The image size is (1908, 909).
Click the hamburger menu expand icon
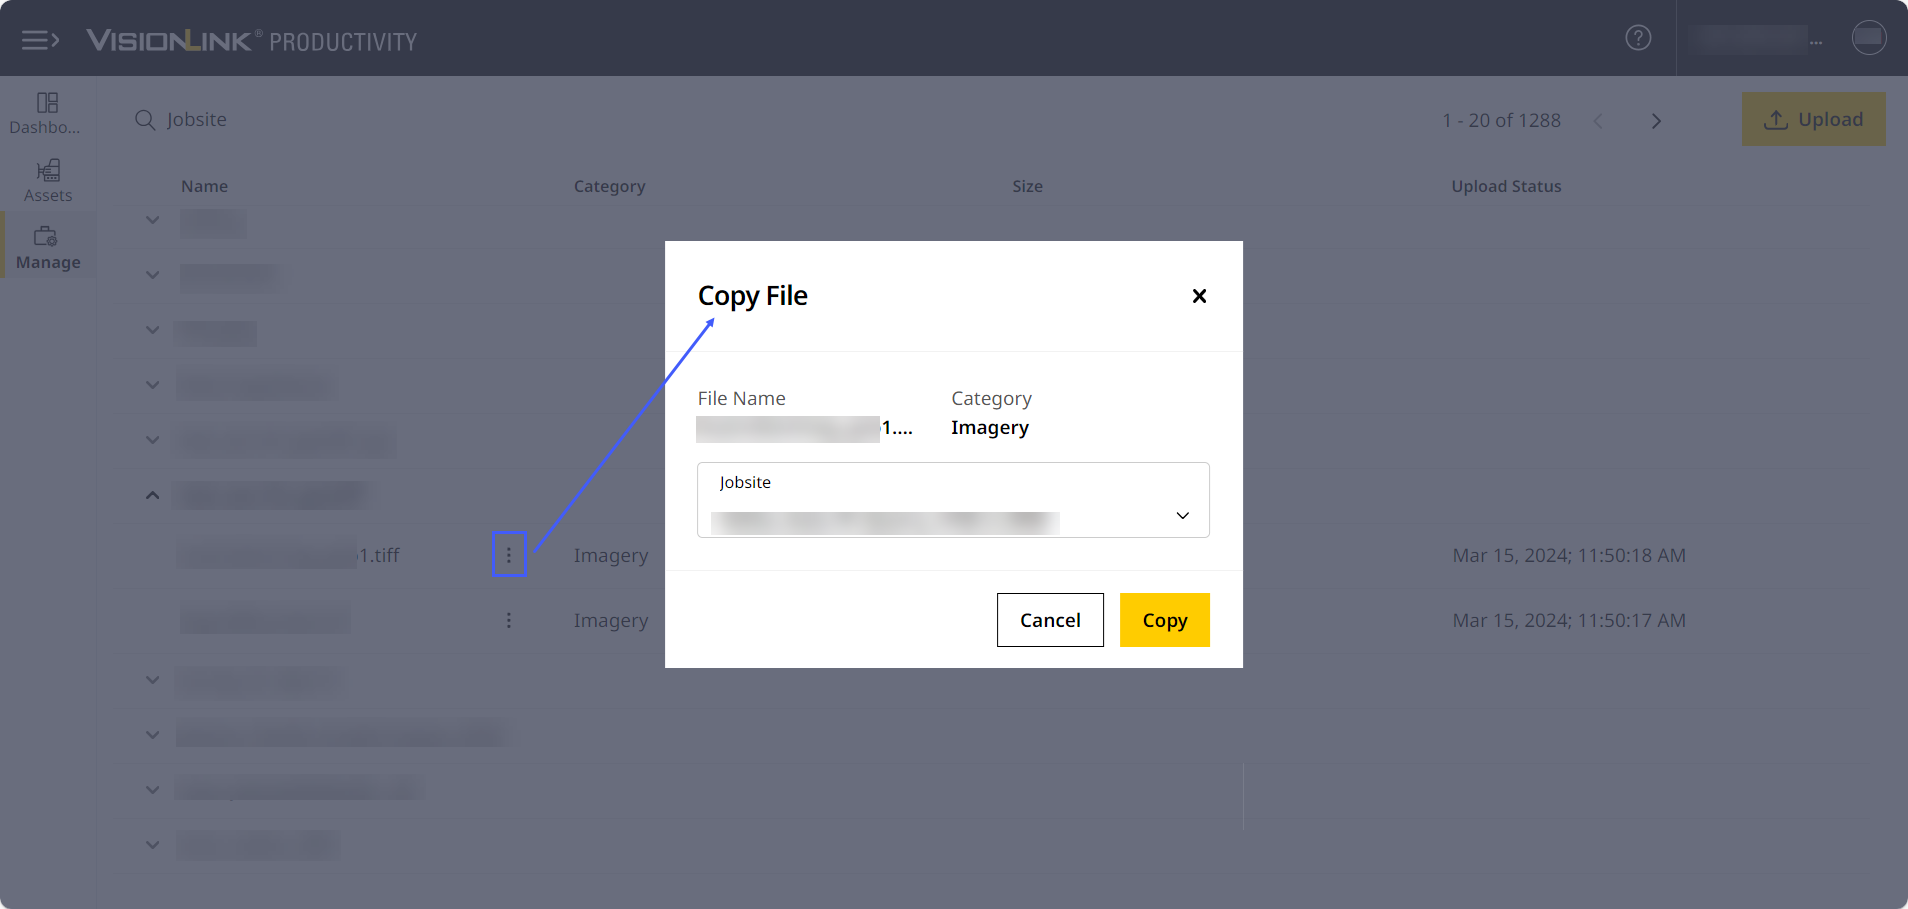tap(40, 40)
